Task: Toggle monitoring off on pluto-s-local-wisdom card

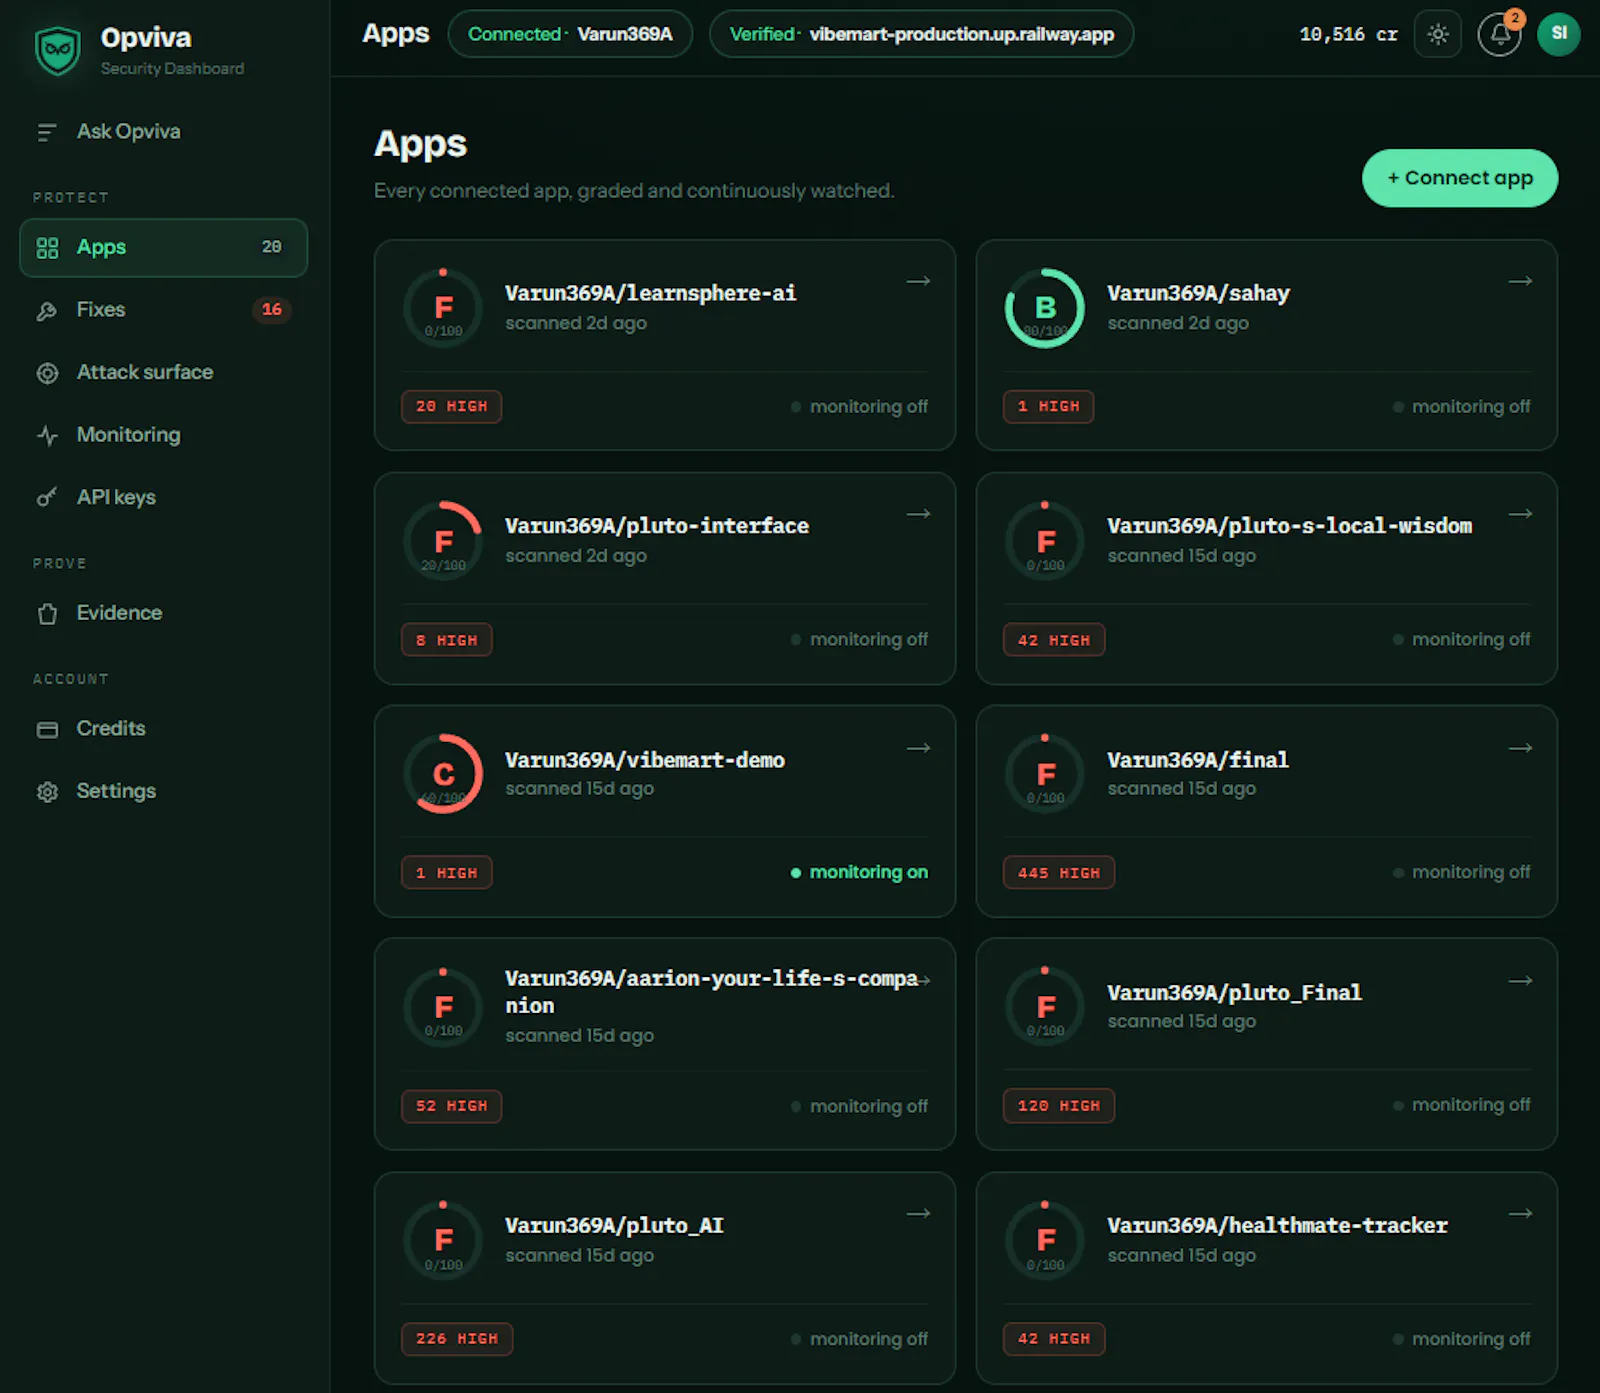Action: pos(1461,640)
